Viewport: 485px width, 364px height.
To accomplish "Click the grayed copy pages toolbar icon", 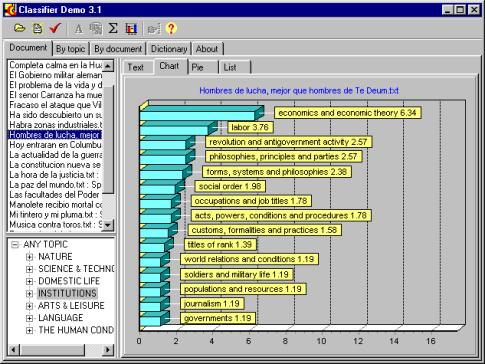I will pyautogui.click(x=96, y=29).
